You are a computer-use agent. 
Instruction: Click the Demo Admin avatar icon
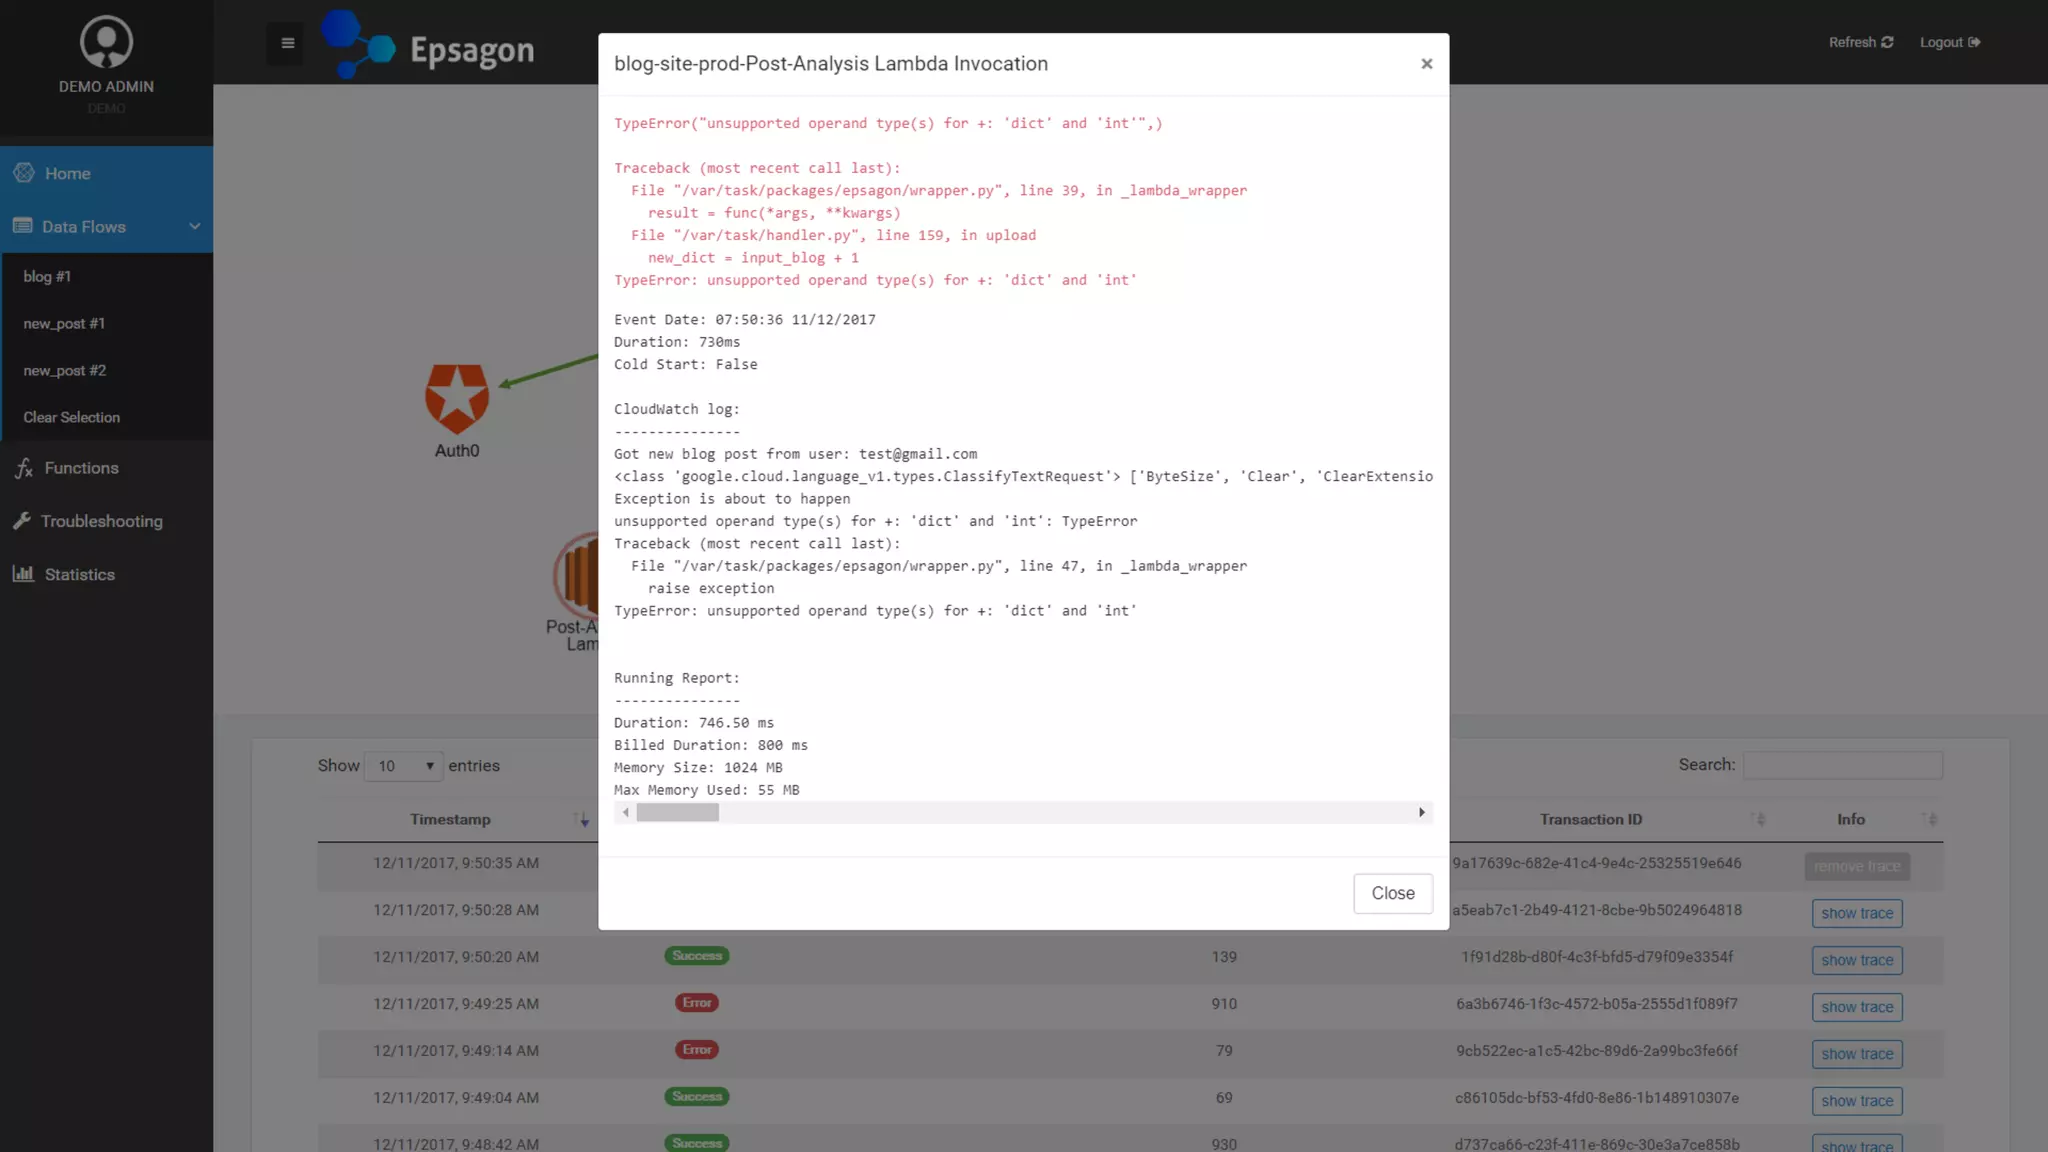coord(106,42)
